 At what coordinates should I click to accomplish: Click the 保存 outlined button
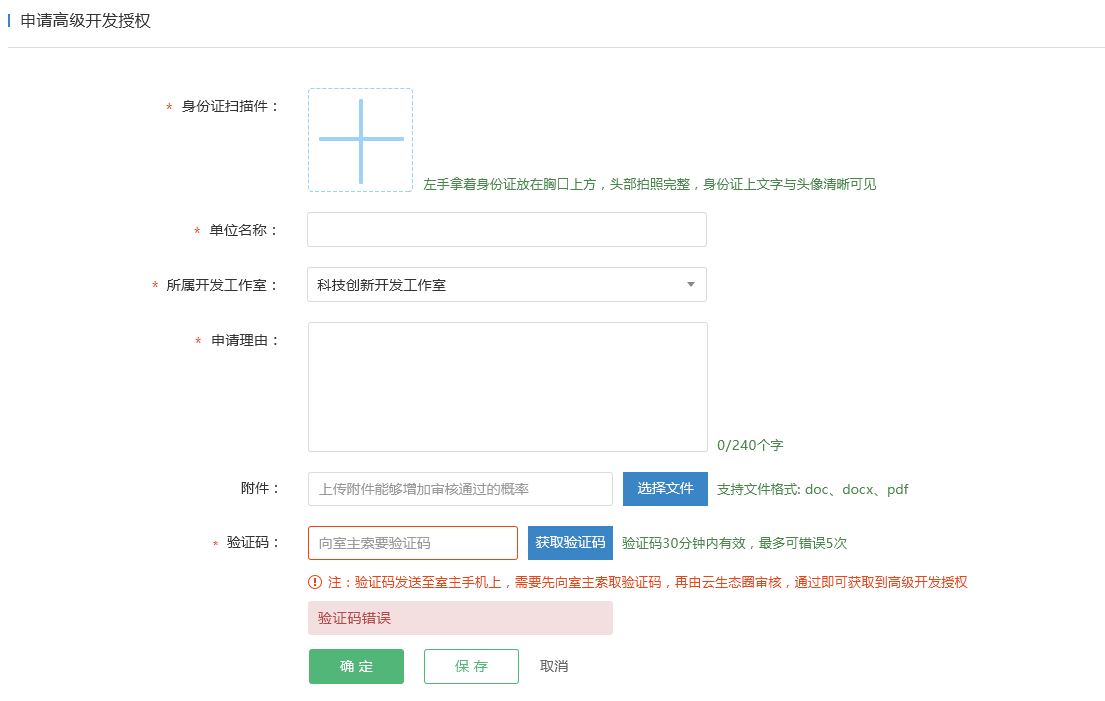471,667
